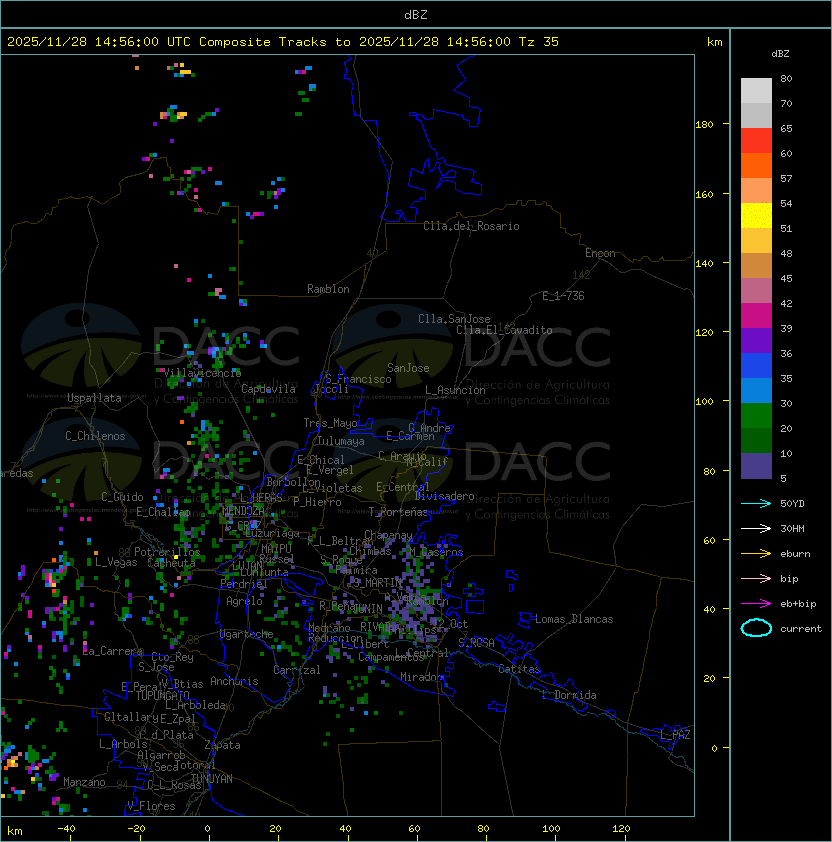The image size is (832, 842).
Task: Click the 'Lomas_Blancas' label
Action: pyautogui.click(x=574, y=619)
